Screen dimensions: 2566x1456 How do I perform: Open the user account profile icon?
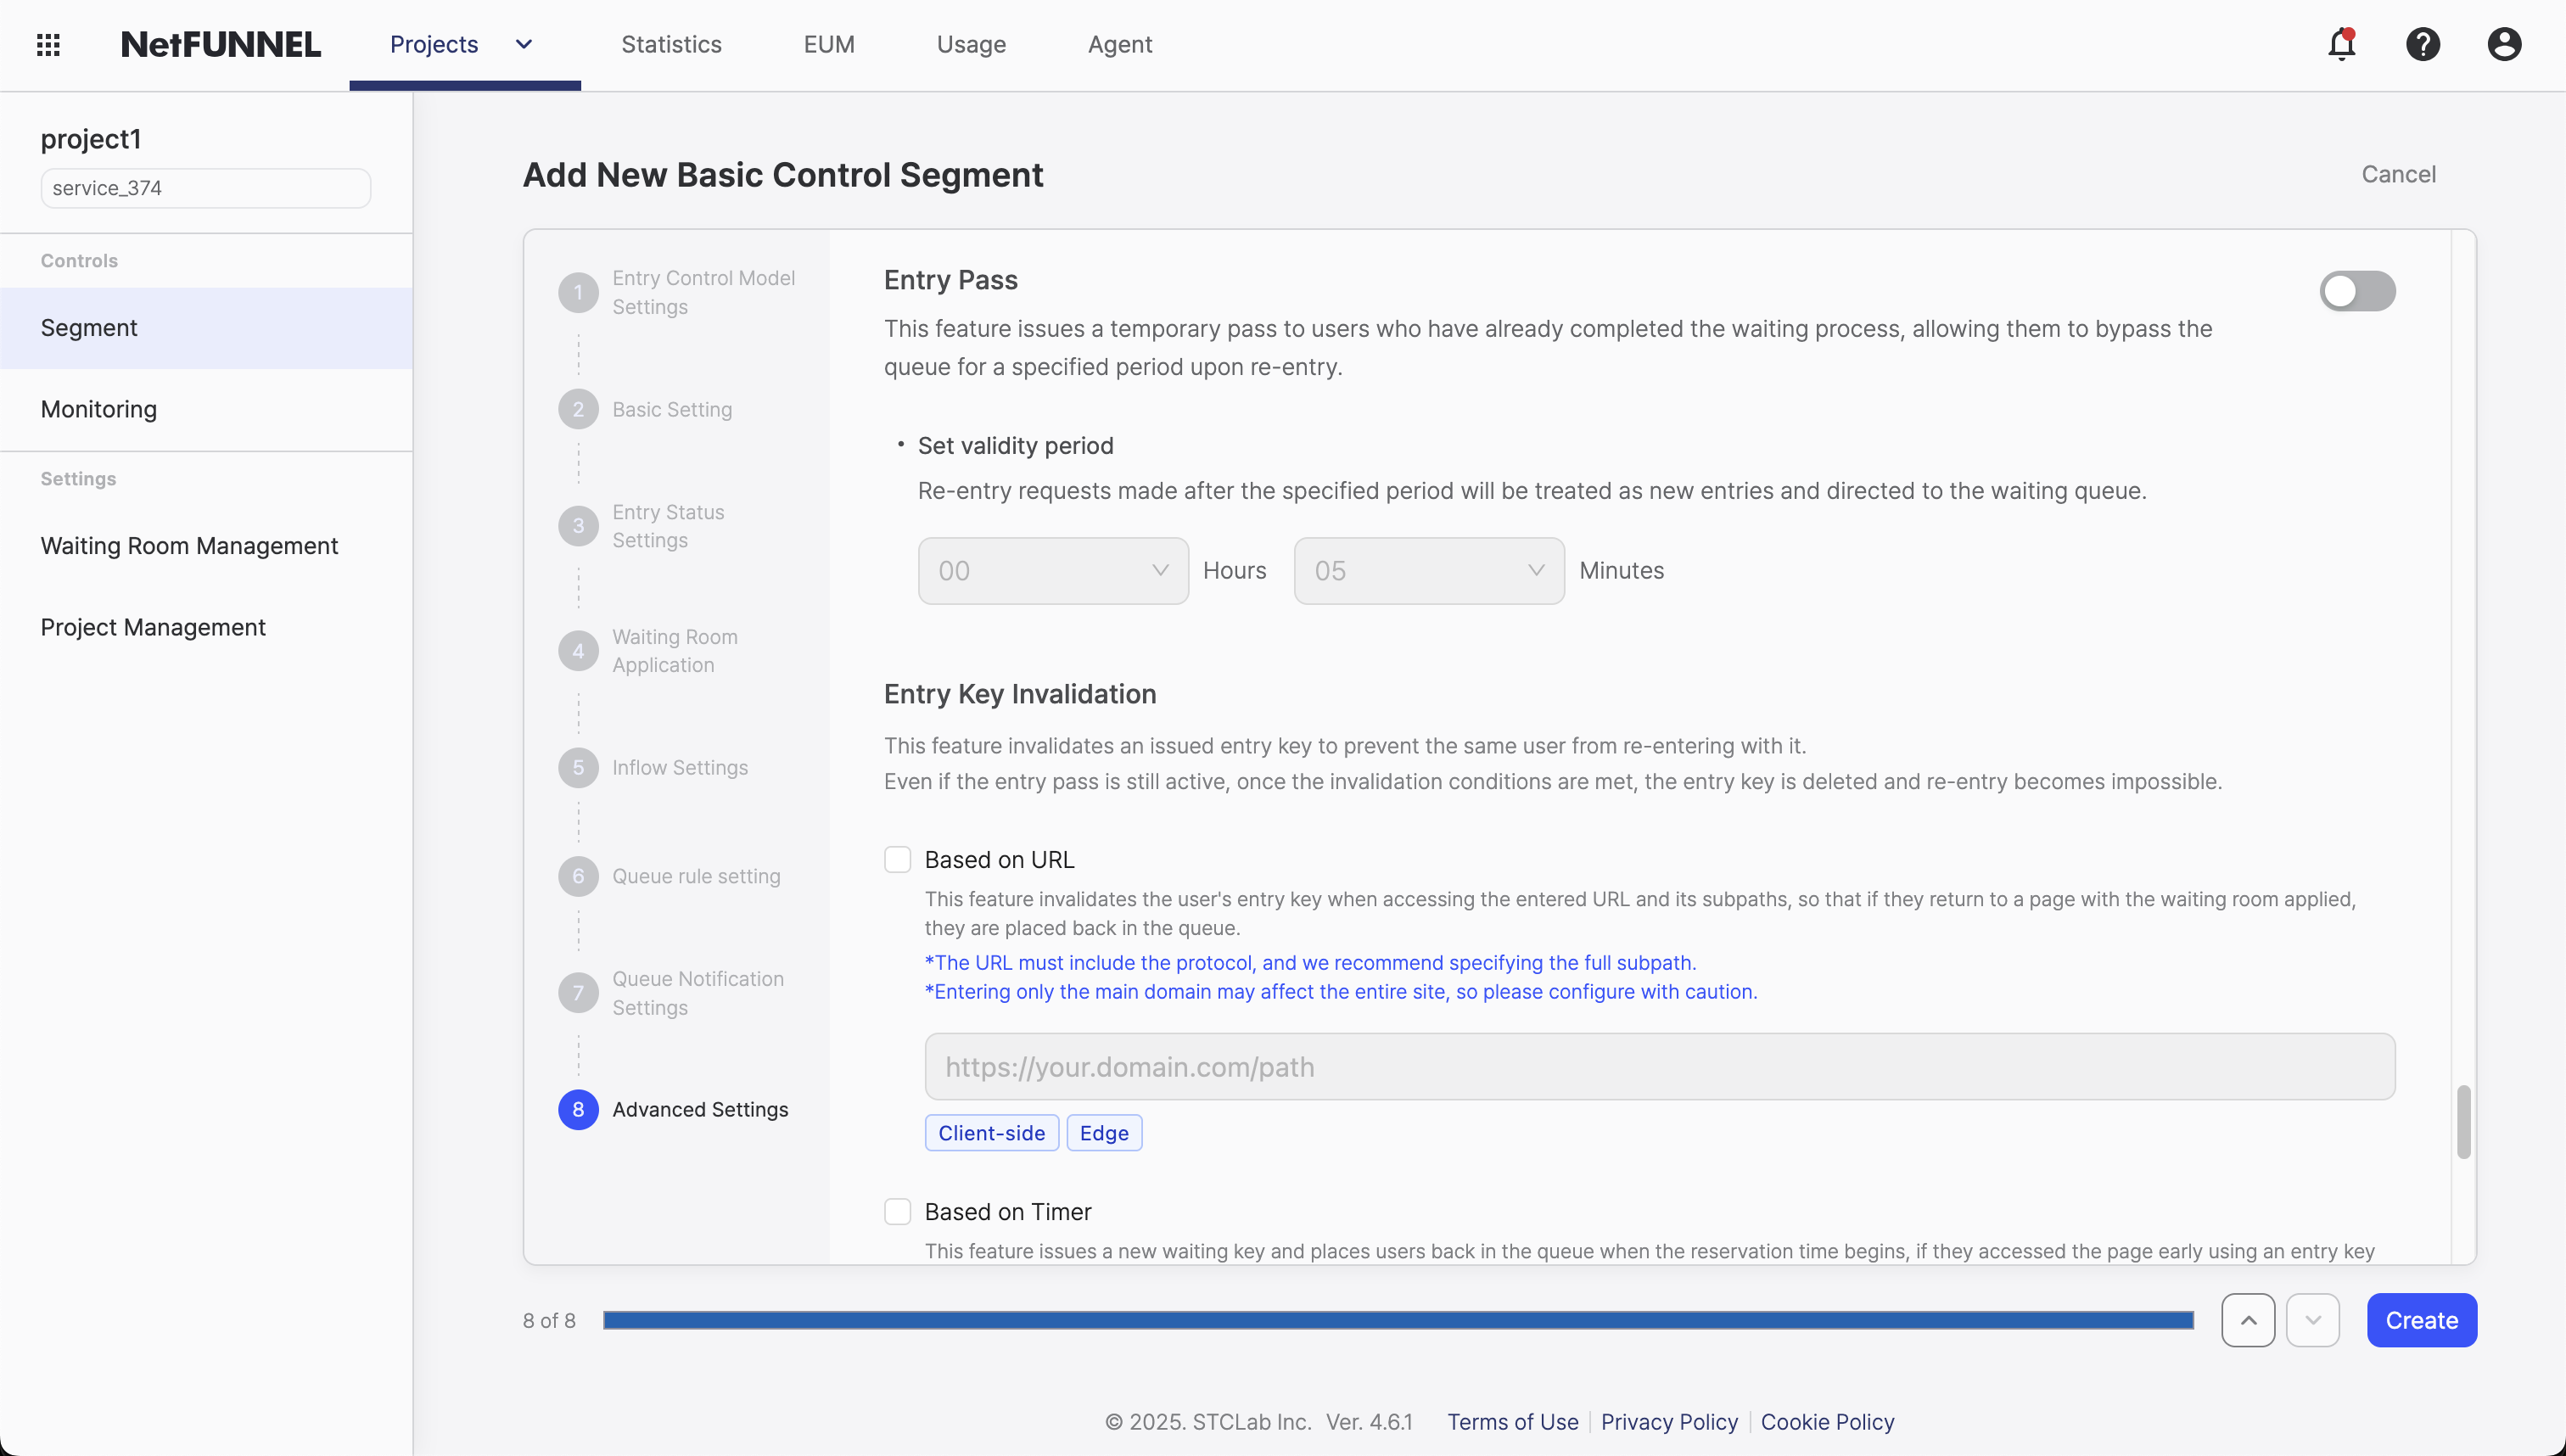pyautogui.click(x=2503, y=44)
